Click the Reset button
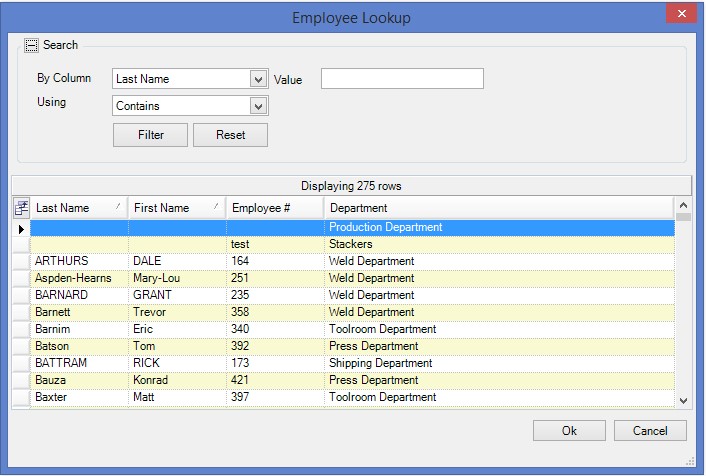The height and width of the screenshot is (476, 706). tap(231, 135)
